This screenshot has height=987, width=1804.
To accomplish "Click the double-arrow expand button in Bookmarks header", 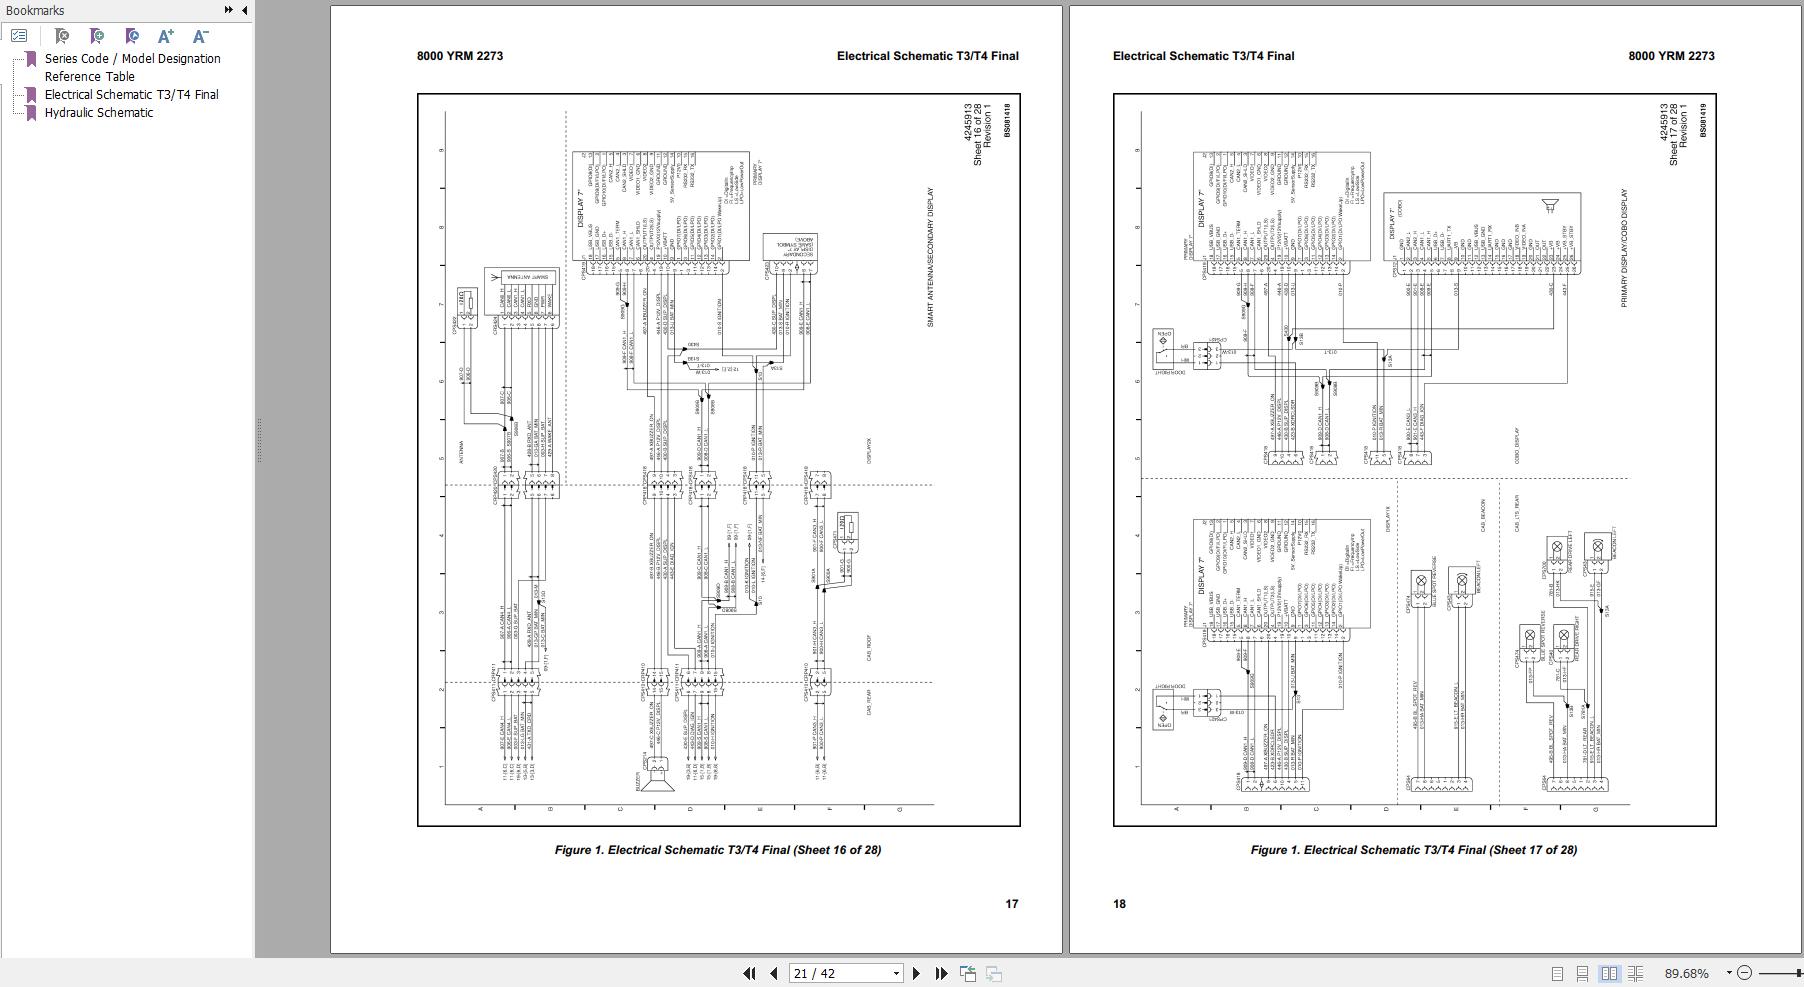I will tap(229, 10).
